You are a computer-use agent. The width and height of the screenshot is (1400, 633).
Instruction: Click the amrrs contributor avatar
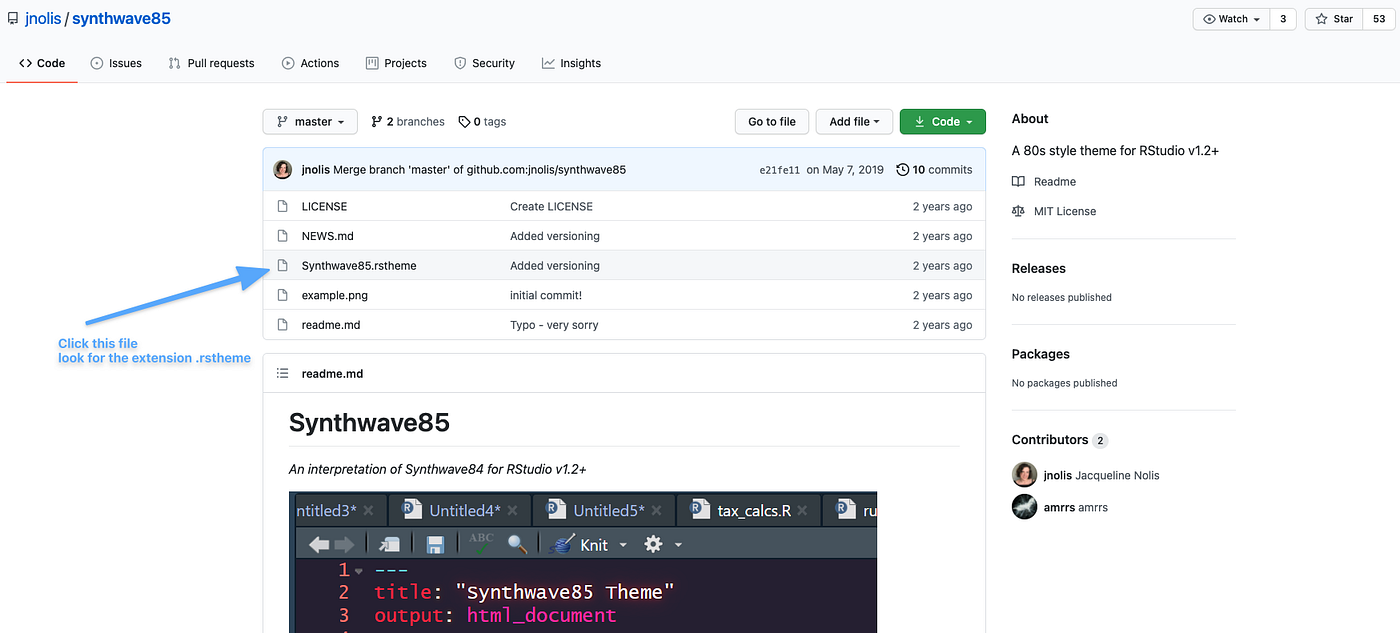pos(1024,507)
